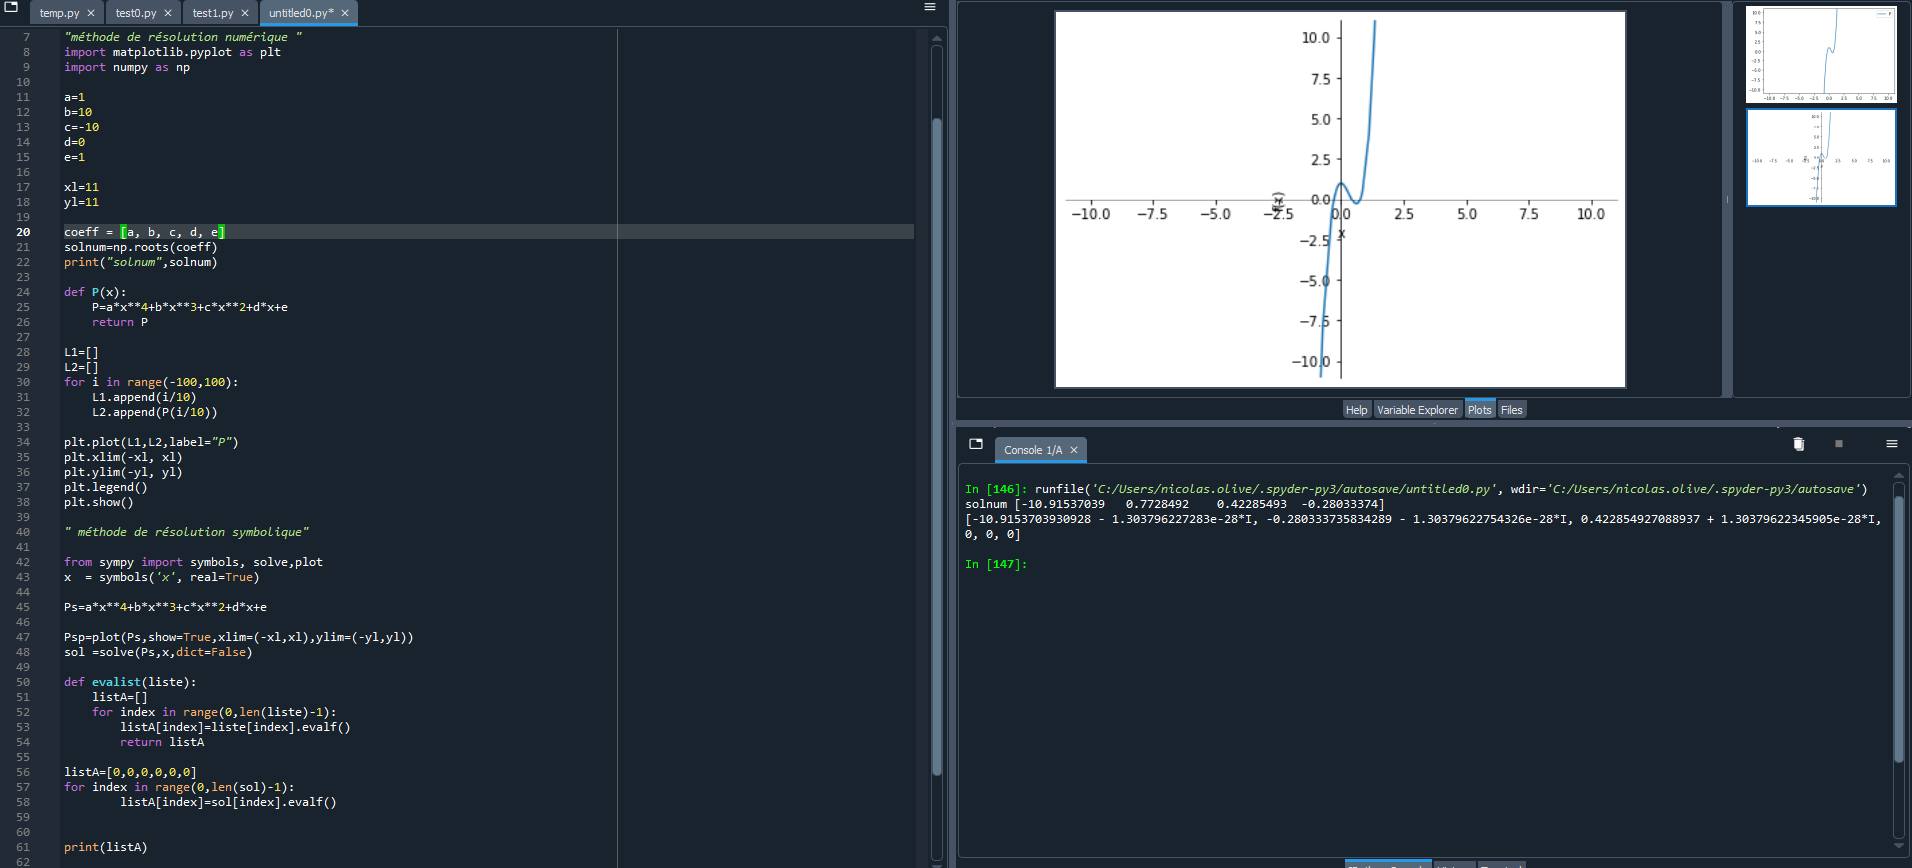Click the console trash (remove variables) icon
The width and height of the screenshot is (1912, 868).
pos(1798,444)
